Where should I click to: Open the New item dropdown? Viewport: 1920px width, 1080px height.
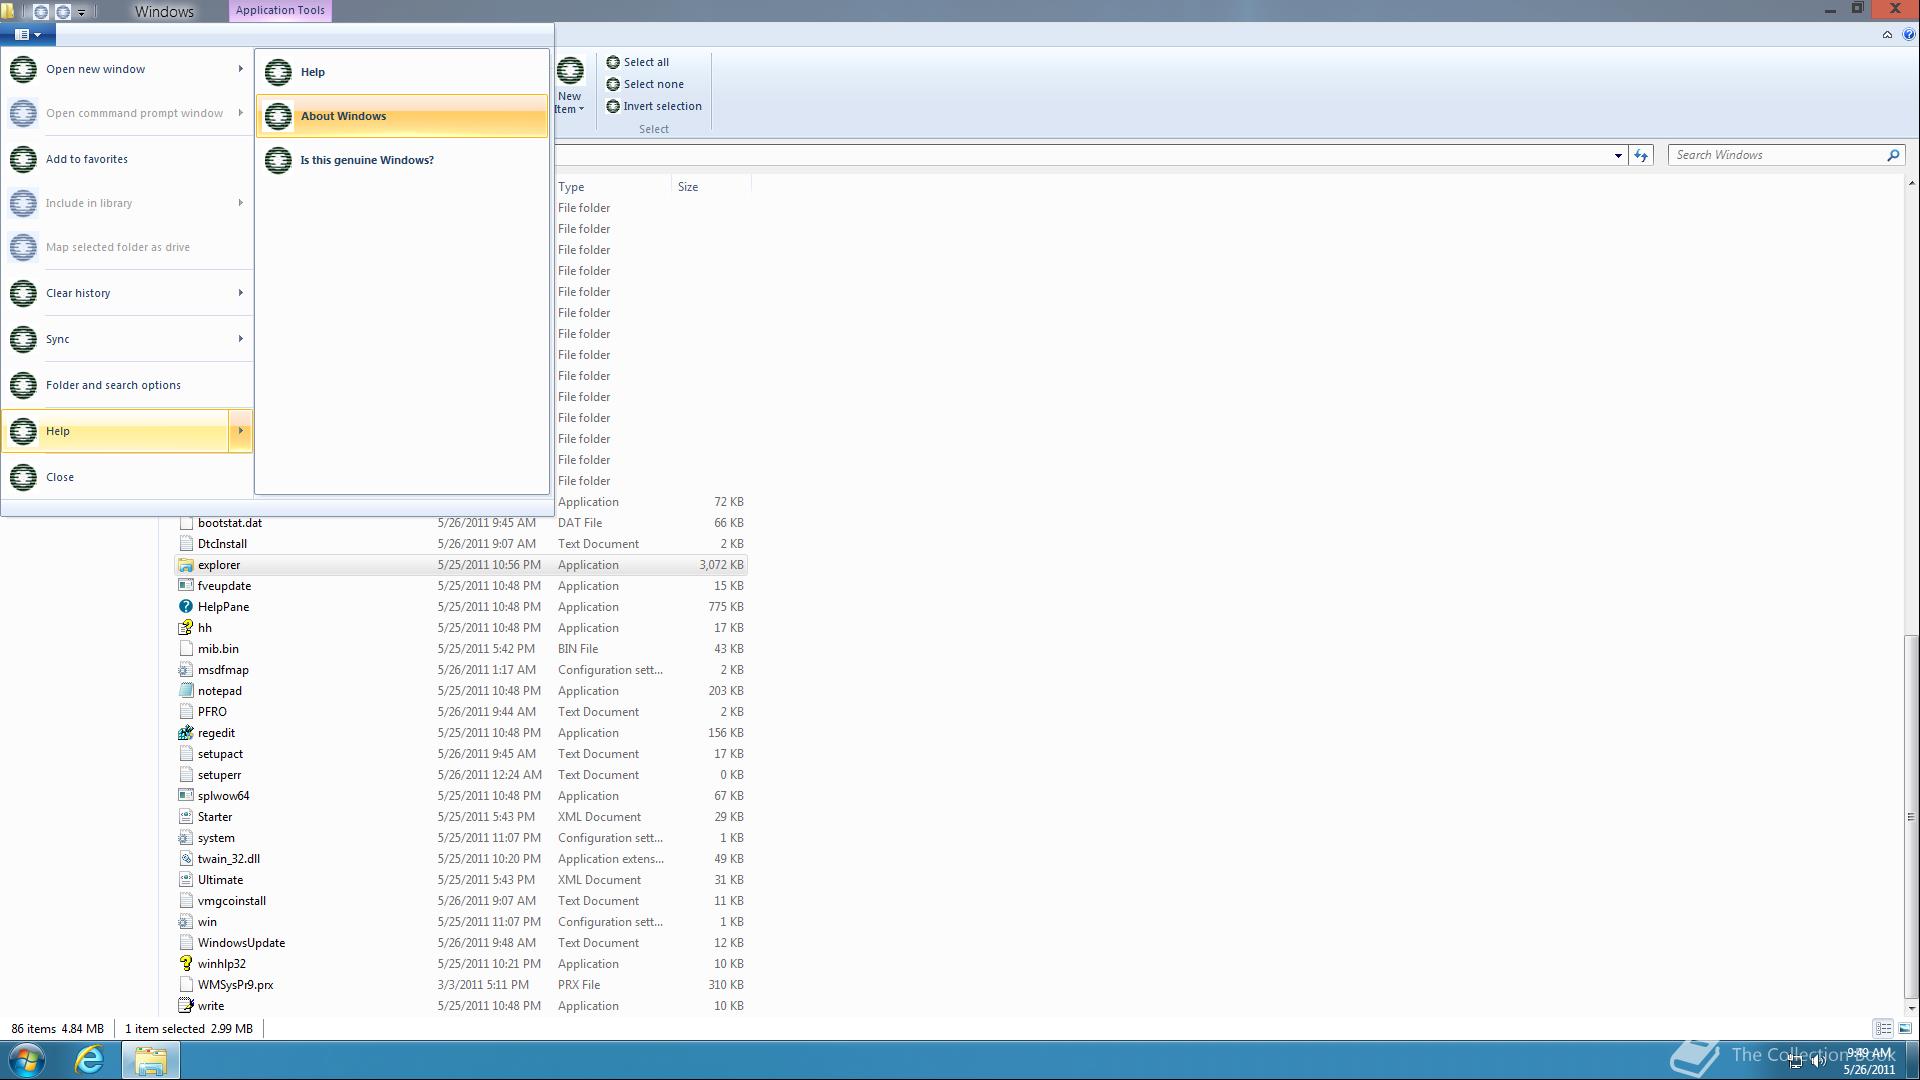(569, 86)
